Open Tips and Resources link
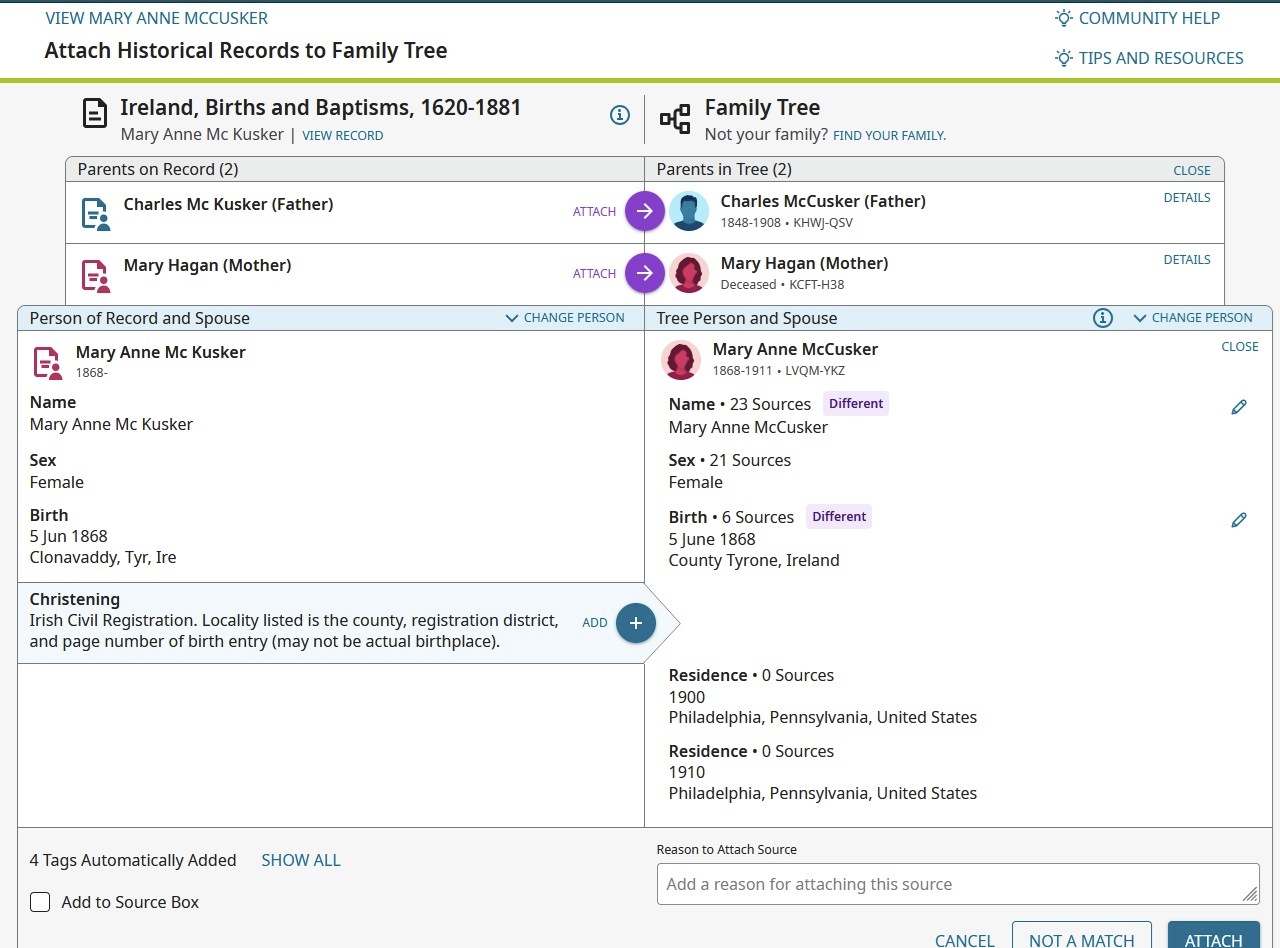The height and width of the screenshot is (948, 1280). point(1161,58)
